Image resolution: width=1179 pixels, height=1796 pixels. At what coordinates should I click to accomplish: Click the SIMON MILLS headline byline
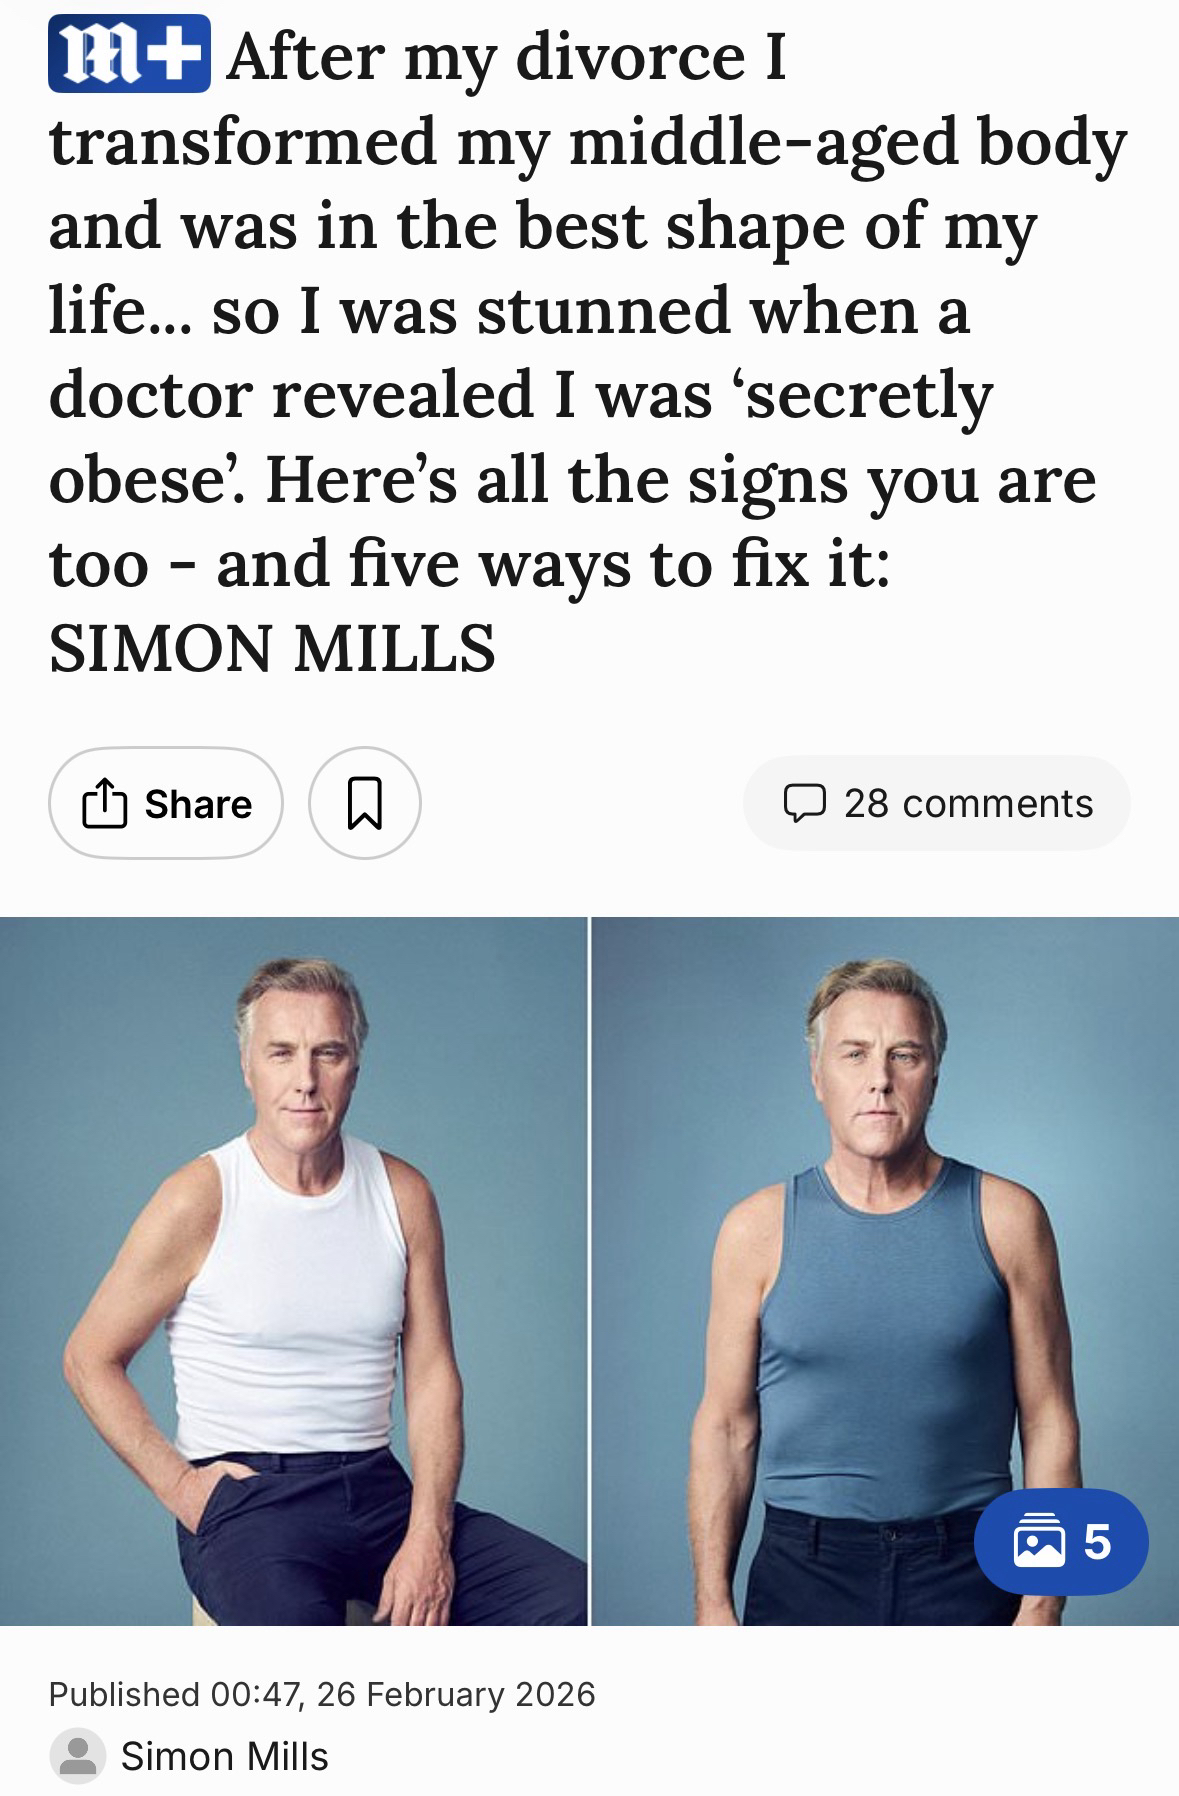pyautogui.click(x=272, y=648)
